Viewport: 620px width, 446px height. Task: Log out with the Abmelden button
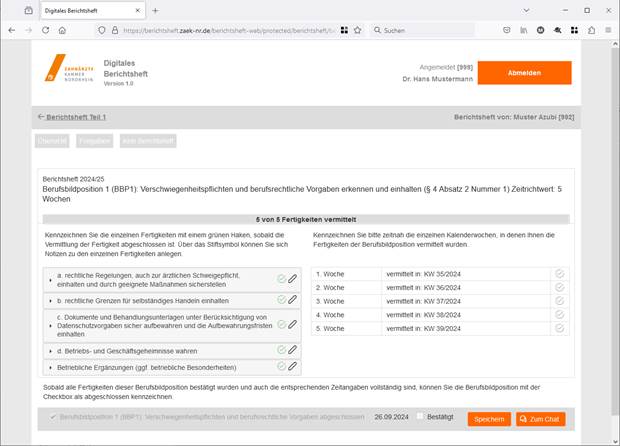pyautogui.click(x=524, y=73)
